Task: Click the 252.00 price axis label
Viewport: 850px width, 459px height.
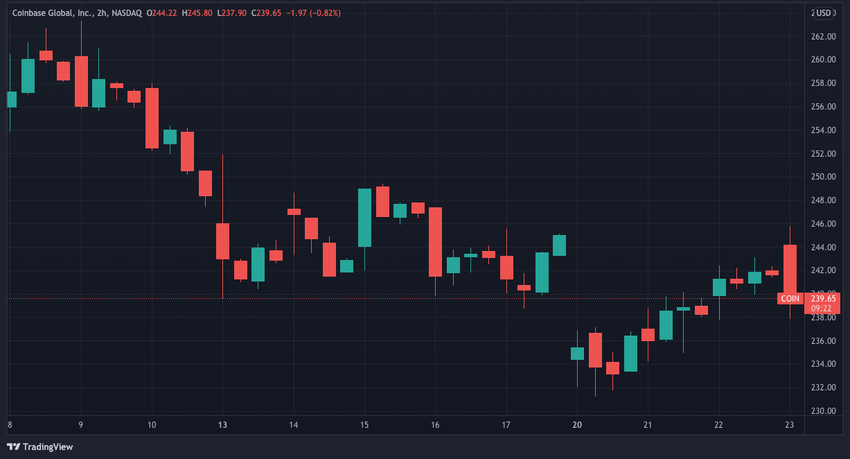Action: 823,153
